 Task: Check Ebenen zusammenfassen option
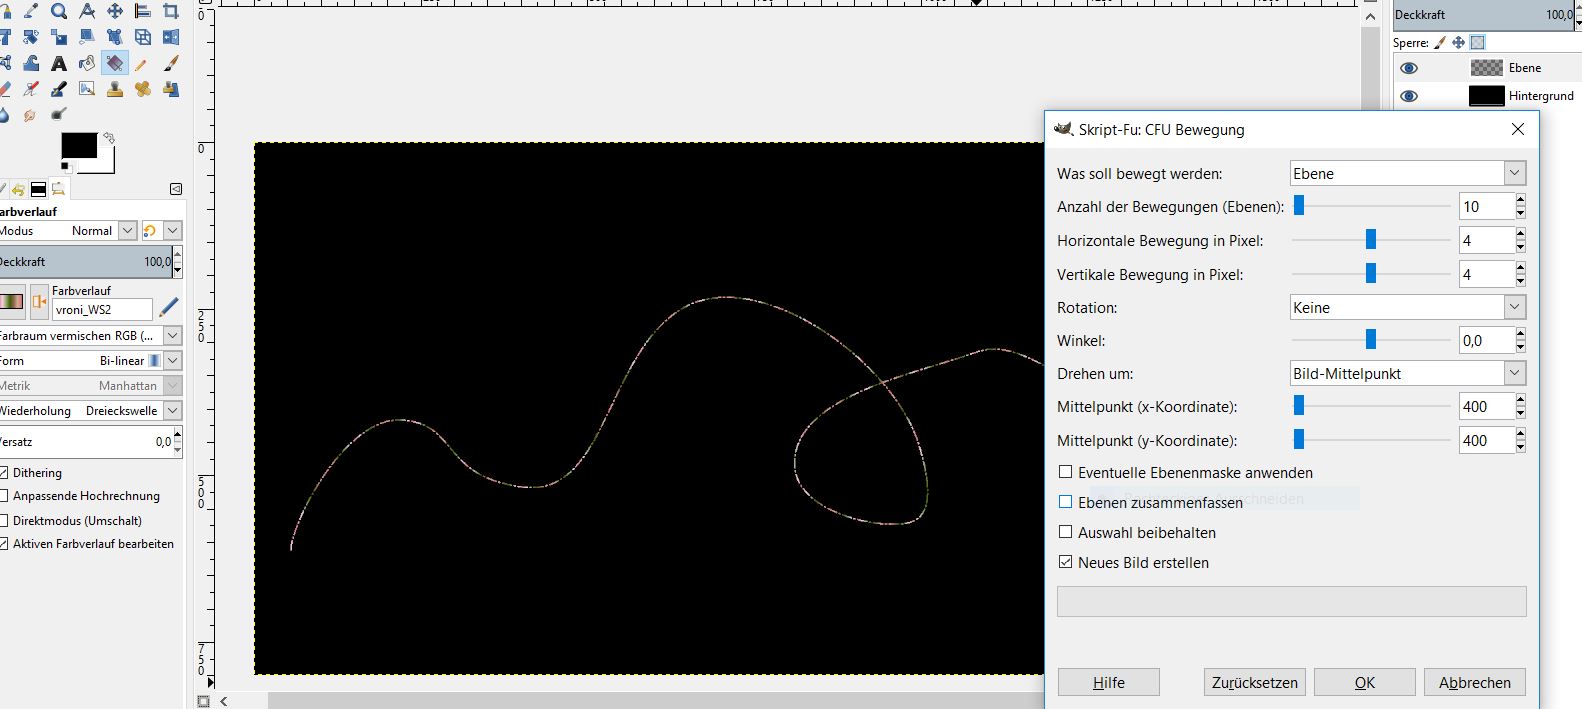(x=1065, y=502)
